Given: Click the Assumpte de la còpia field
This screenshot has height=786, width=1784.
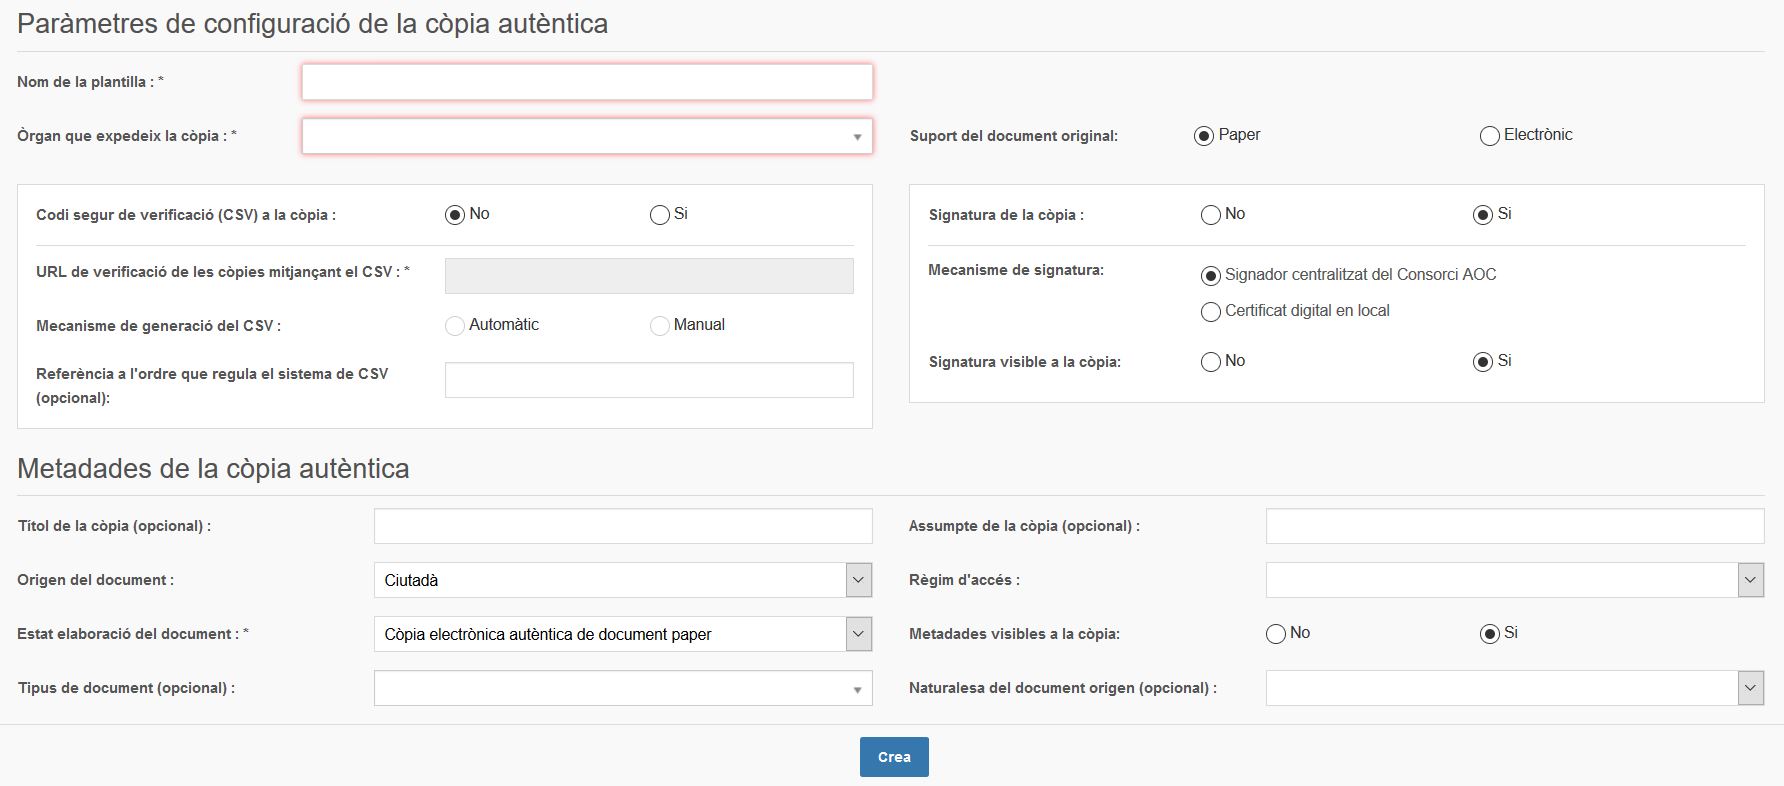Looking at the screenshot, I should 1514,526.
